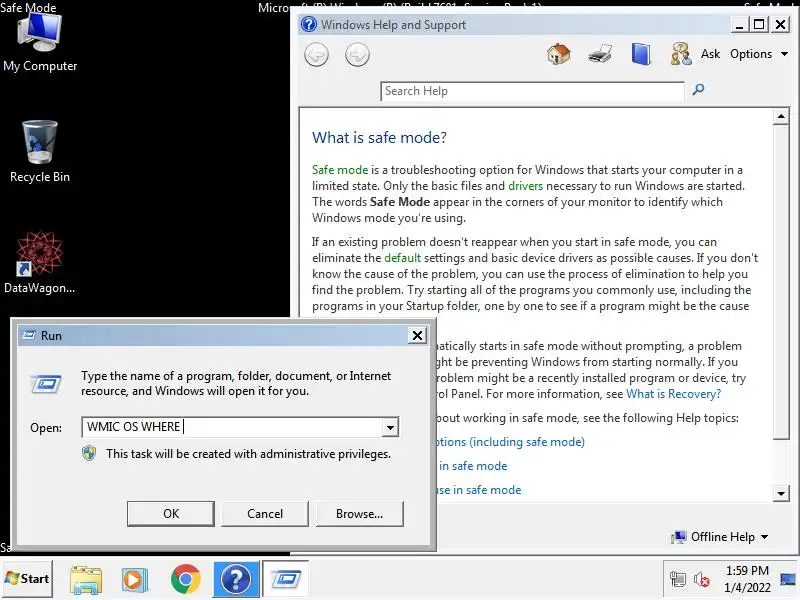Viewport: 800px width, 600px height.
Task: Follow the green Safe mode definition link
Action: pos(340,170)
